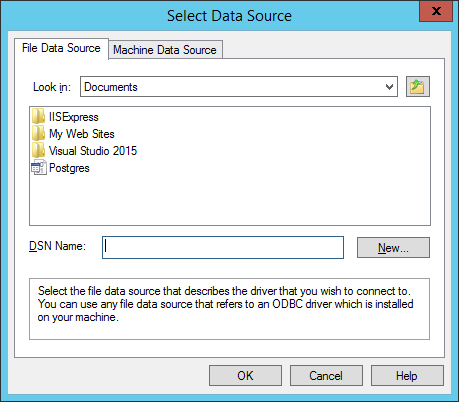459x402 pixels.
Task: Click the Postgres DSN file icon
Action: click(39, 168)
